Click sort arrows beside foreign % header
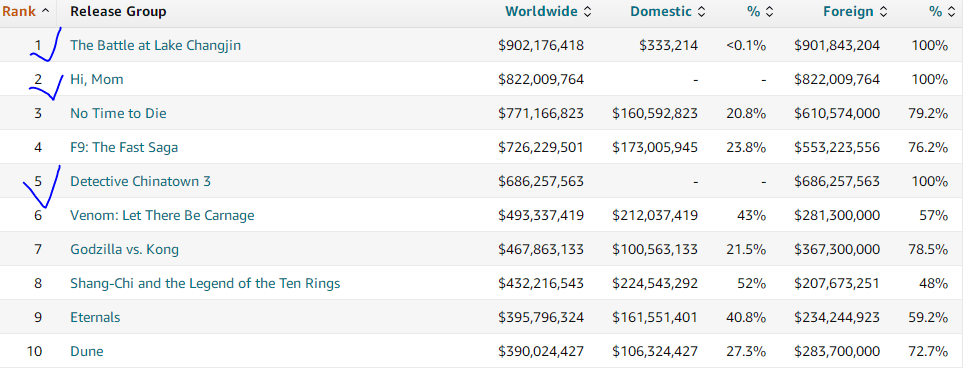This screenshot has height=368, width=964. pyautogui.click(x=952, y=12)
